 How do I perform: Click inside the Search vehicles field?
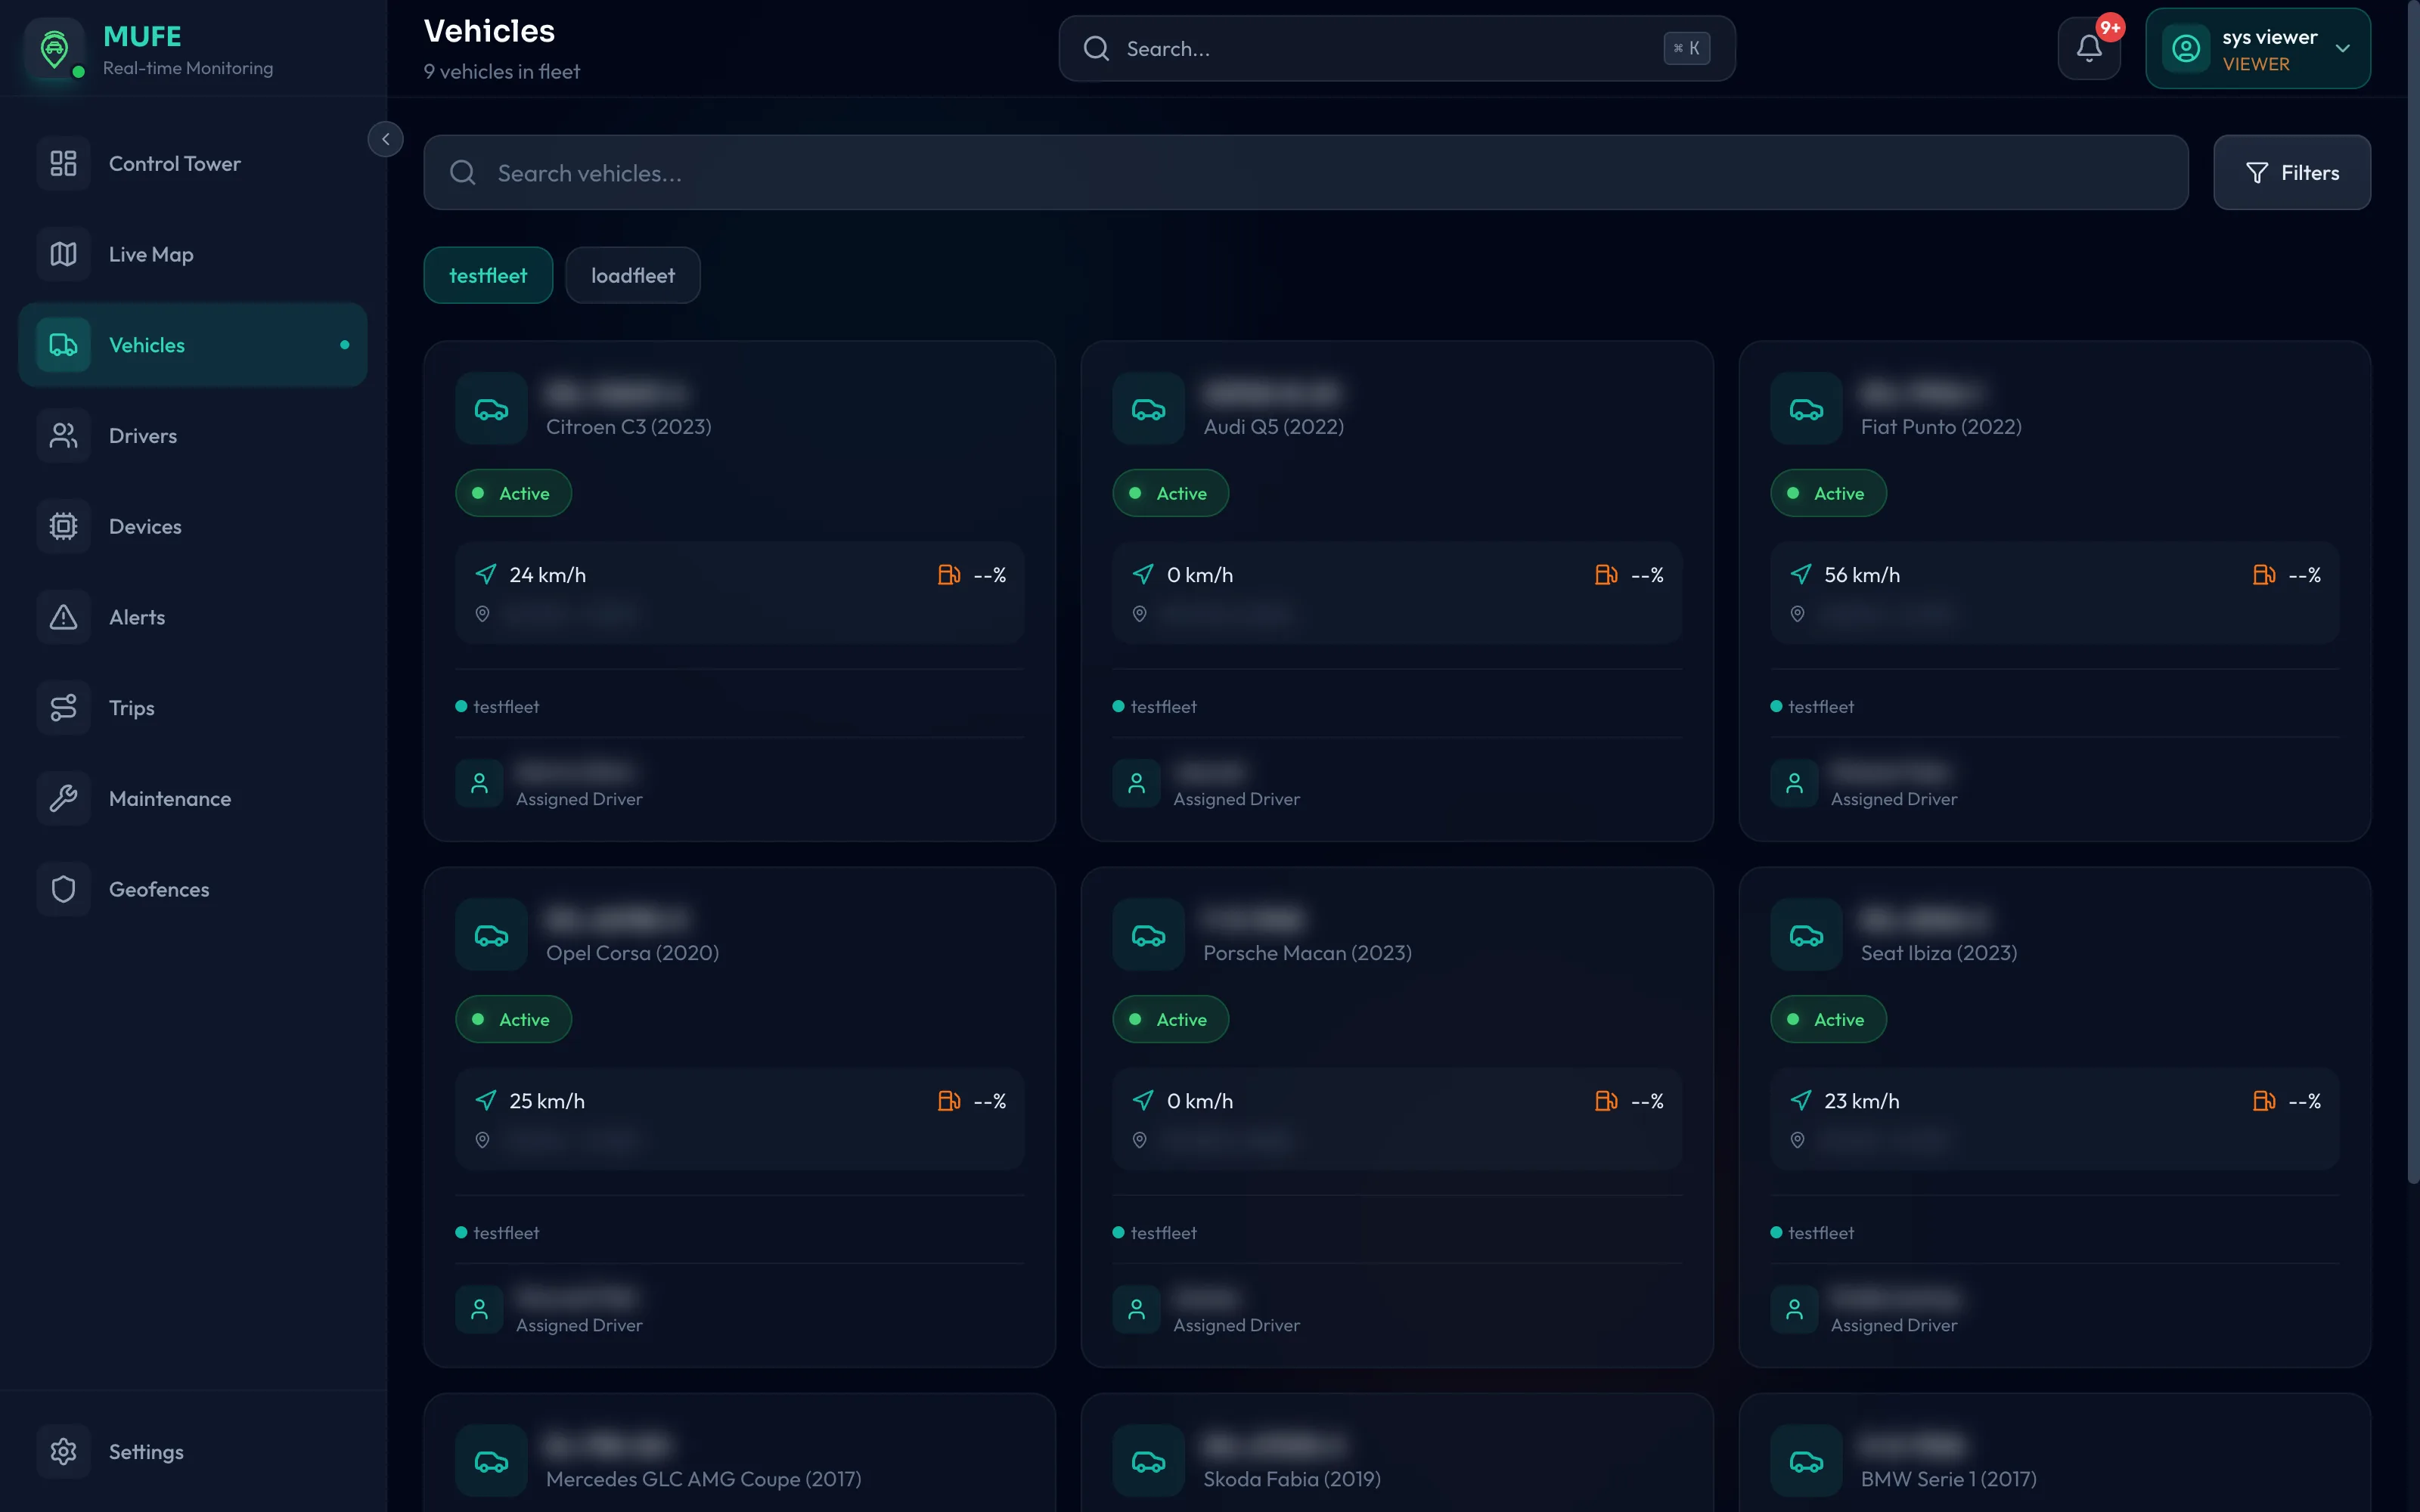tap(1305, 173)
